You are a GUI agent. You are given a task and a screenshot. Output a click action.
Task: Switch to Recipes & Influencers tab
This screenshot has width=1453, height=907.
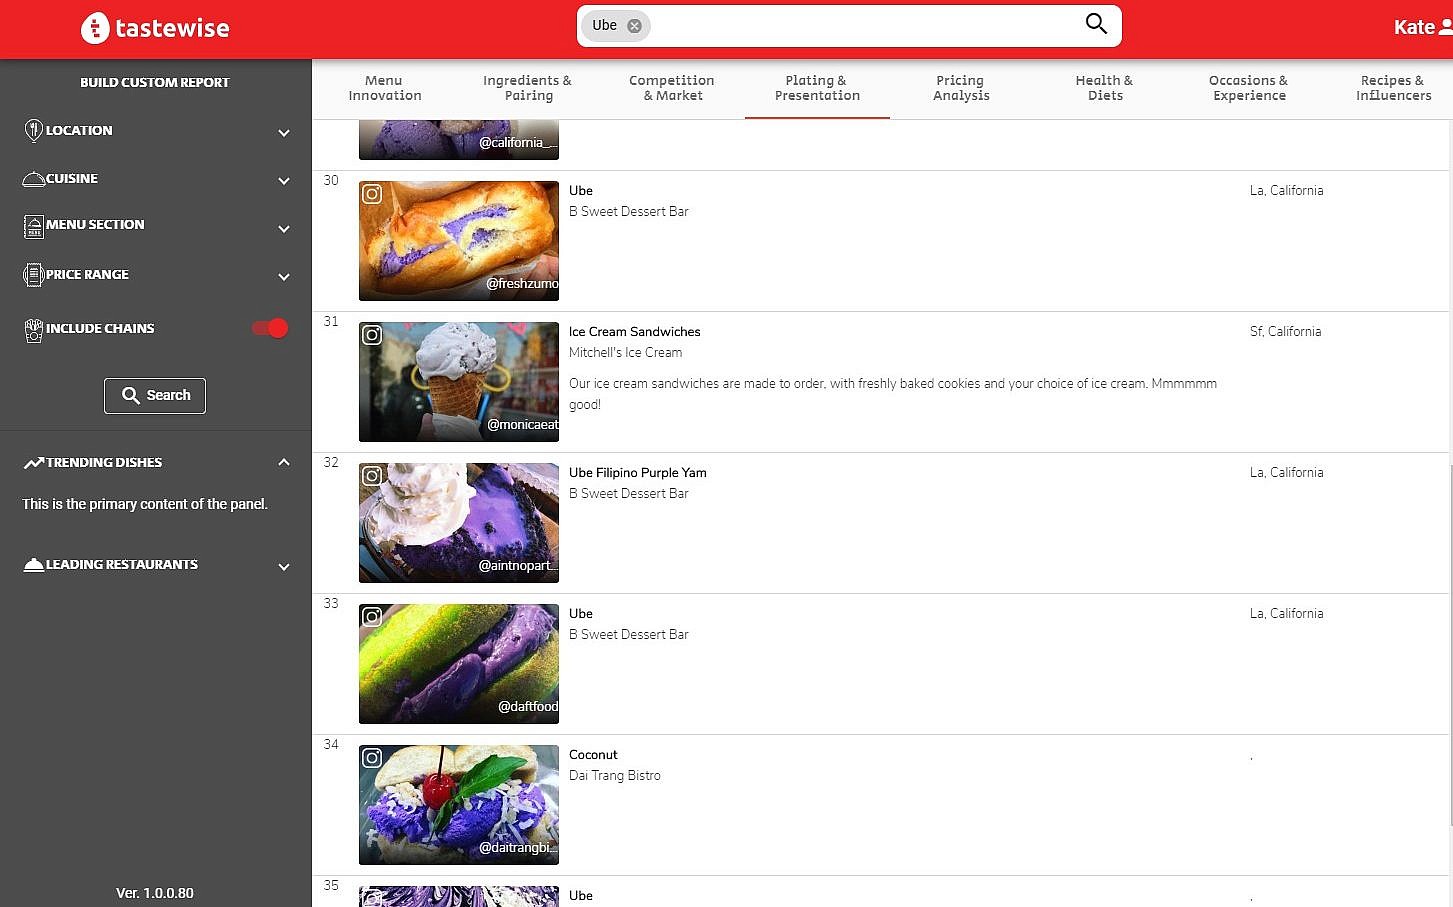1393,88
